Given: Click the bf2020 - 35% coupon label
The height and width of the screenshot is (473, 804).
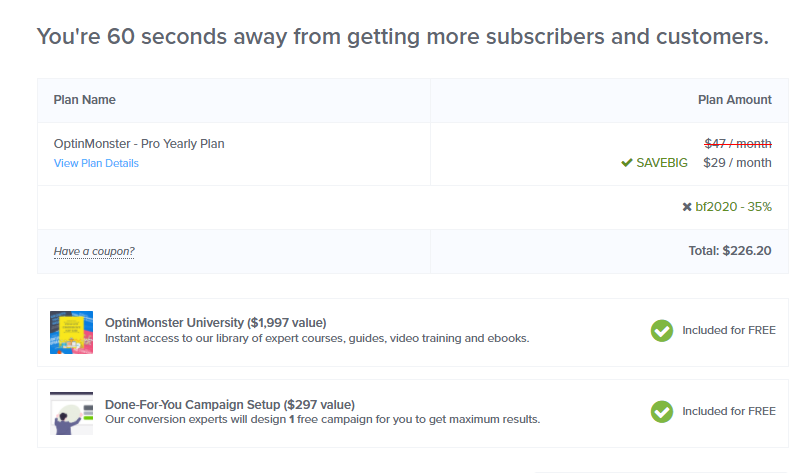Looking at the screenshot, I should (x=733, y=207).
